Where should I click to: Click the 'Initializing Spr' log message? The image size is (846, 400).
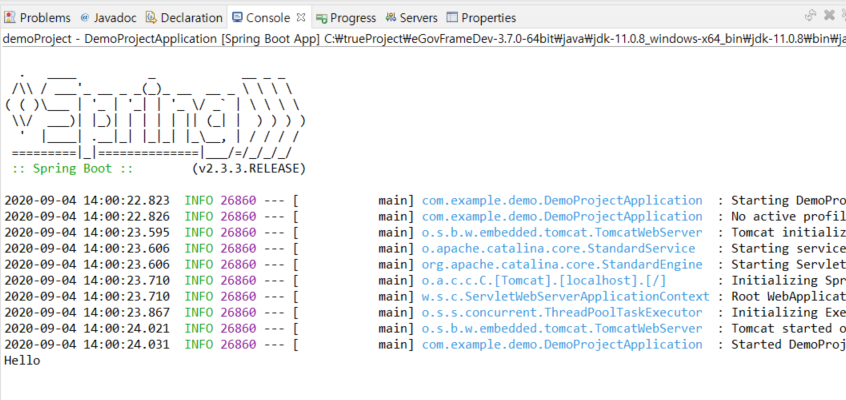(x=788, y=281)
